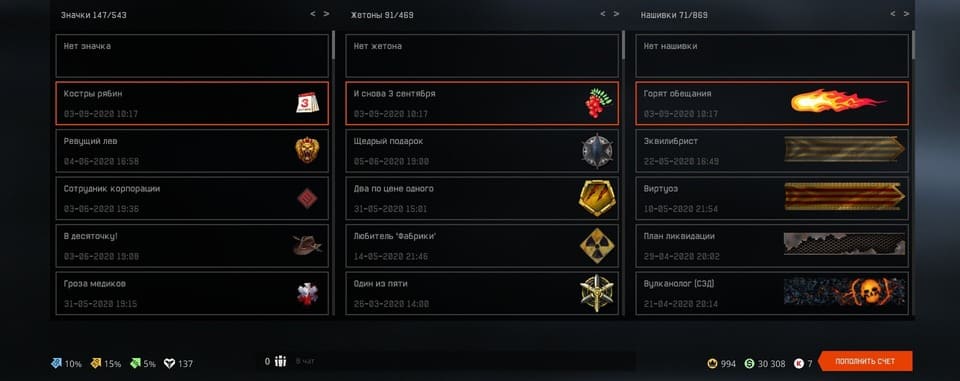The height and width of the screenshot is (381, 960).
Task: Select the Нет значка option
Action: coord(192,56)
